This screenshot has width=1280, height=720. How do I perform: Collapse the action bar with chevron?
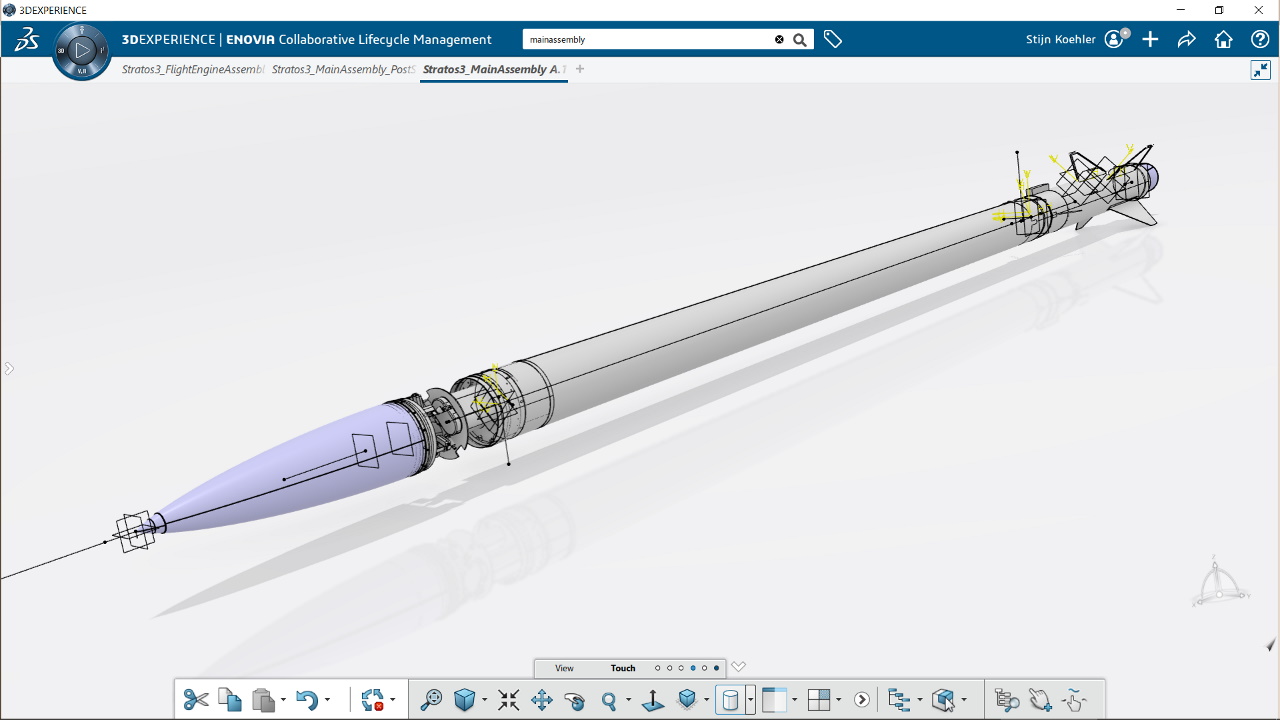click(738, 667)
